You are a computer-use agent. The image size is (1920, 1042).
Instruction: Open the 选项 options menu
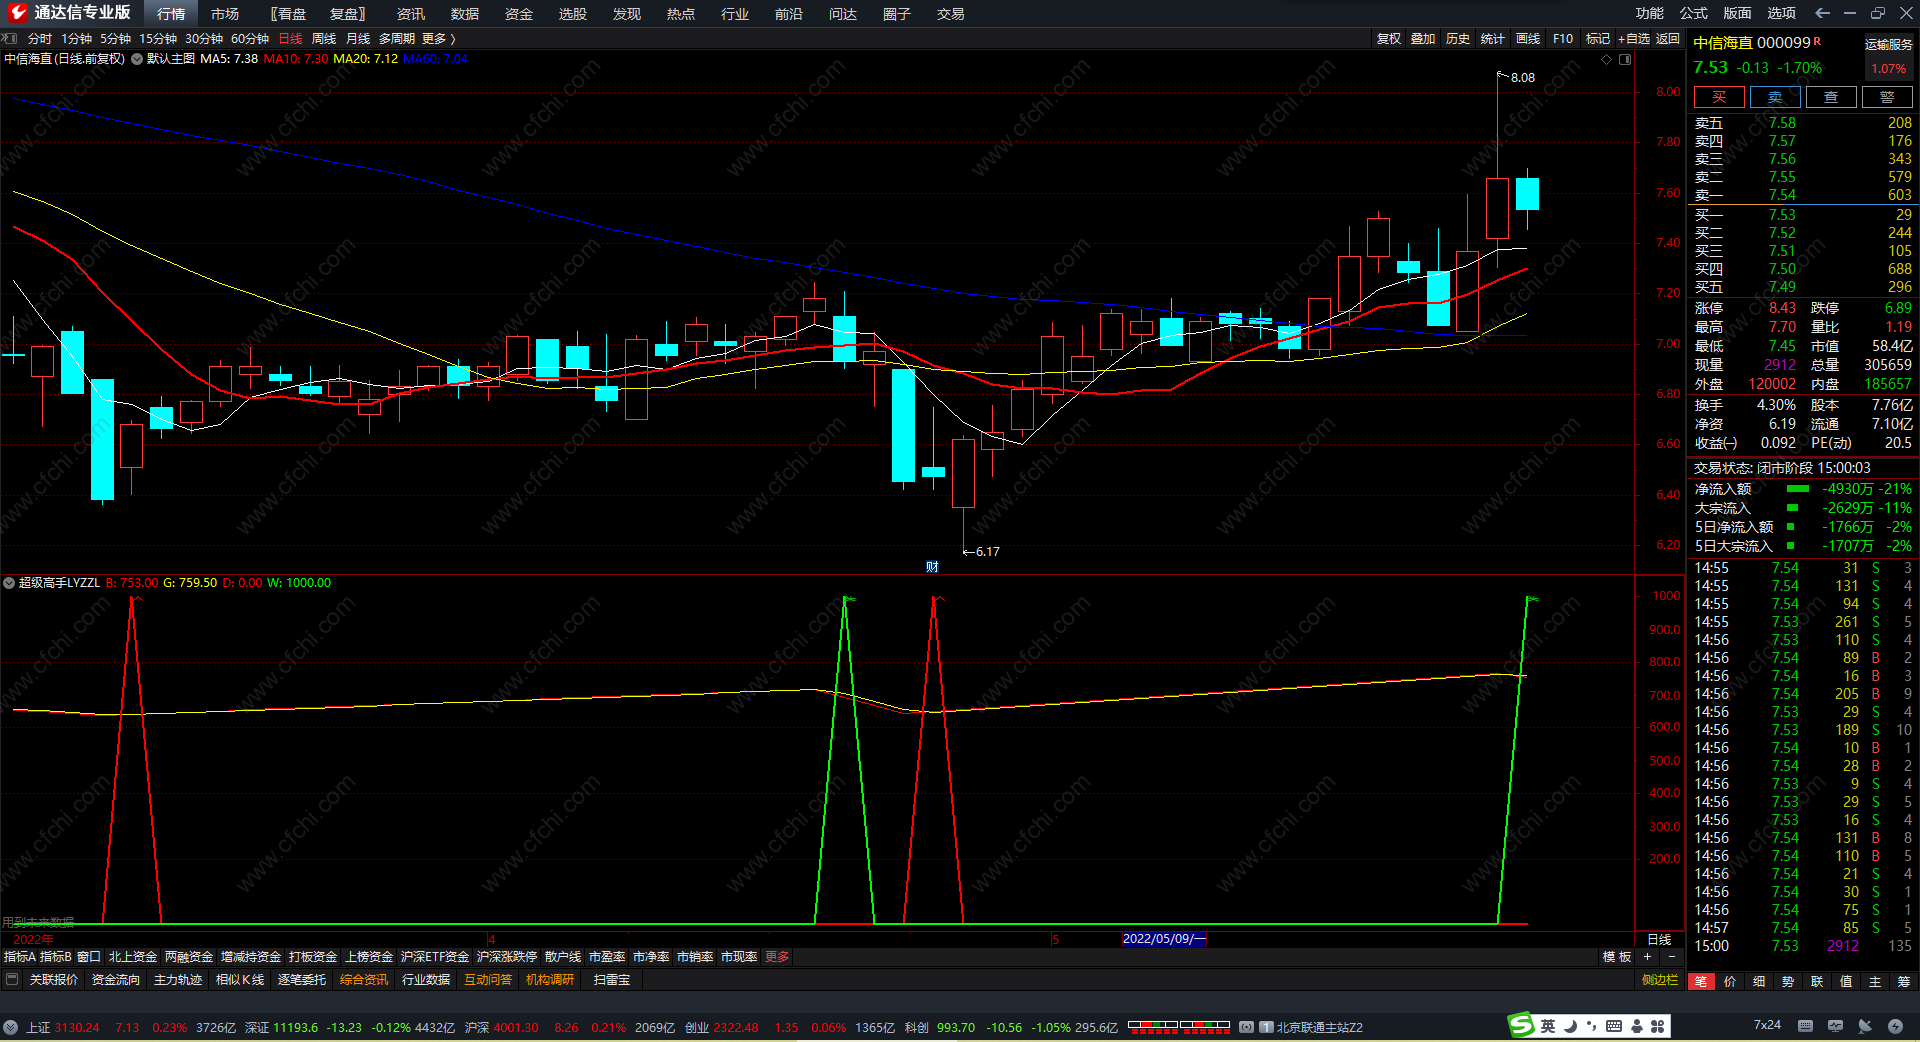pos(1782,13)
